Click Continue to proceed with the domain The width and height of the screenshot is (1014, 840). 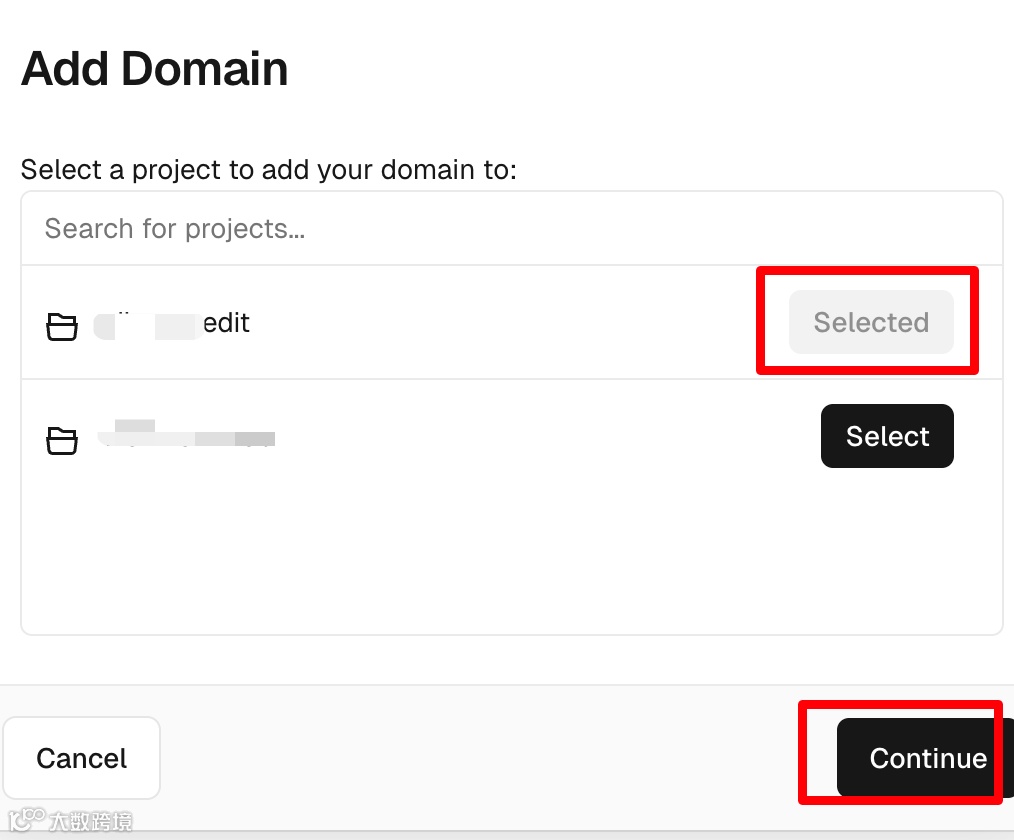pyautogui.click(x=924, y=758)
